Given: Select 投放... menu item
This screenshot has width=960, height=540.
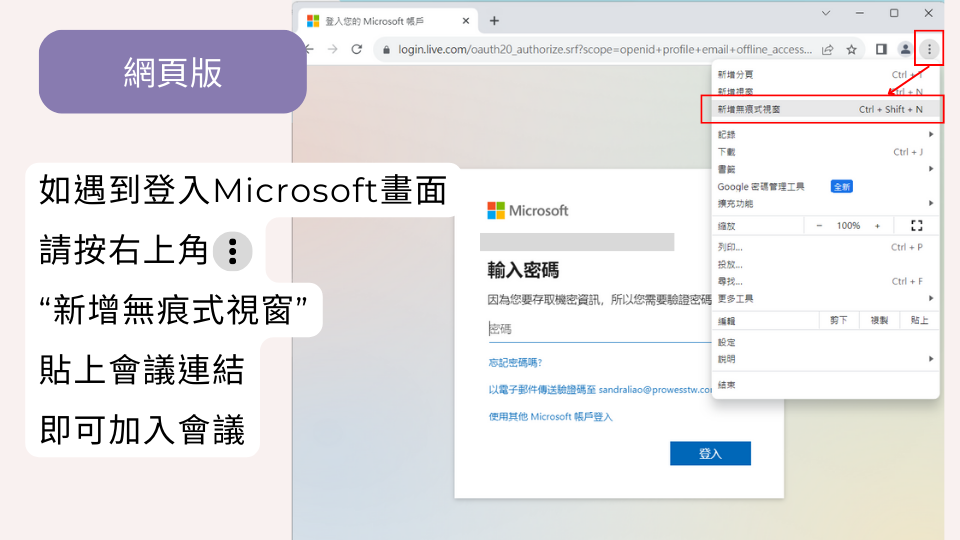Looking at the screenshot, I should coord(825,264).
